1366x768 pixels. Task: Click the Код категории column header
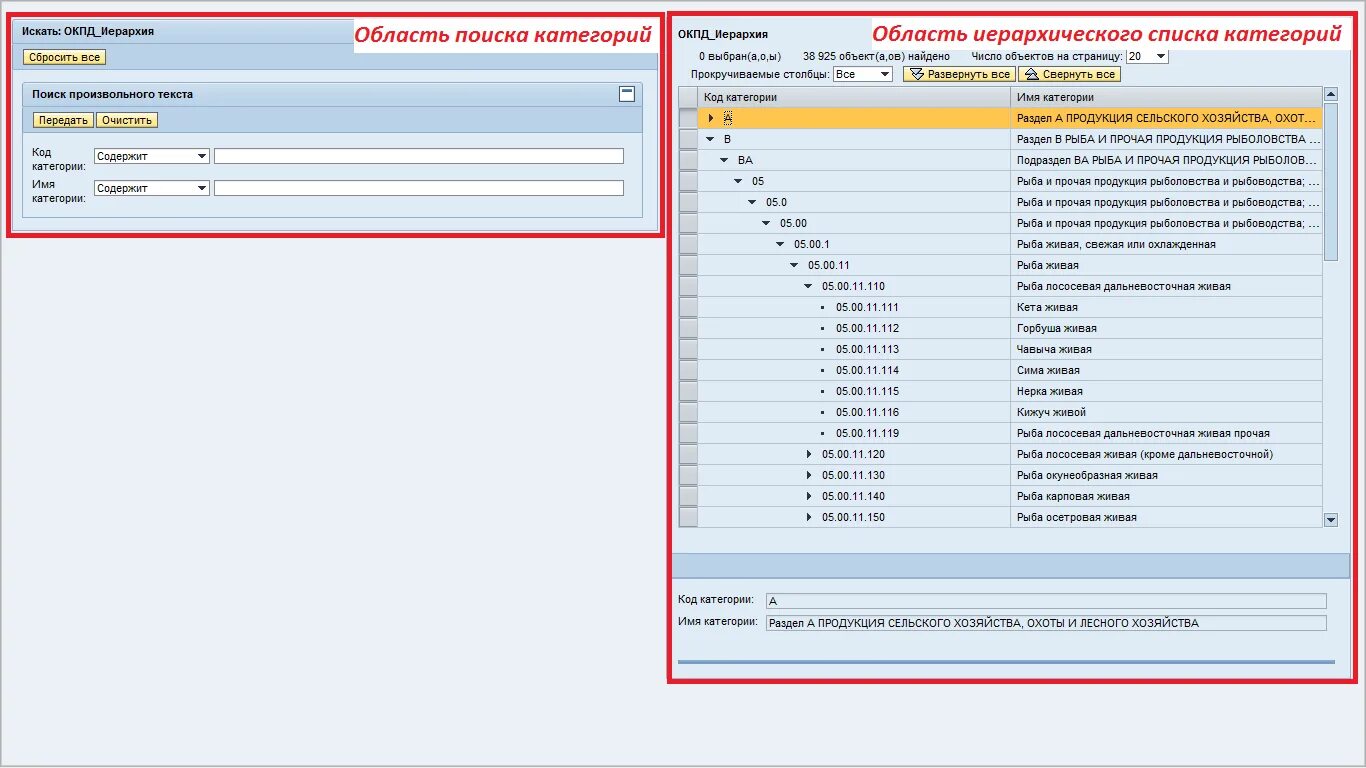click(x=854, y=97)
